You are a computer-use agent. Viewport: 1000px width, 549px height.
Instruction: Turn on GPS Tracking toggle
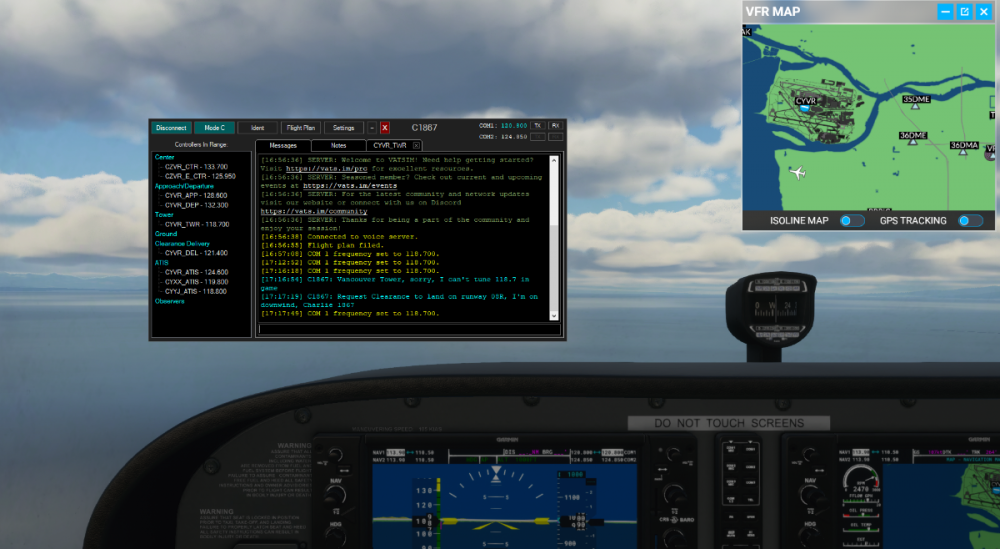point(970,220)
